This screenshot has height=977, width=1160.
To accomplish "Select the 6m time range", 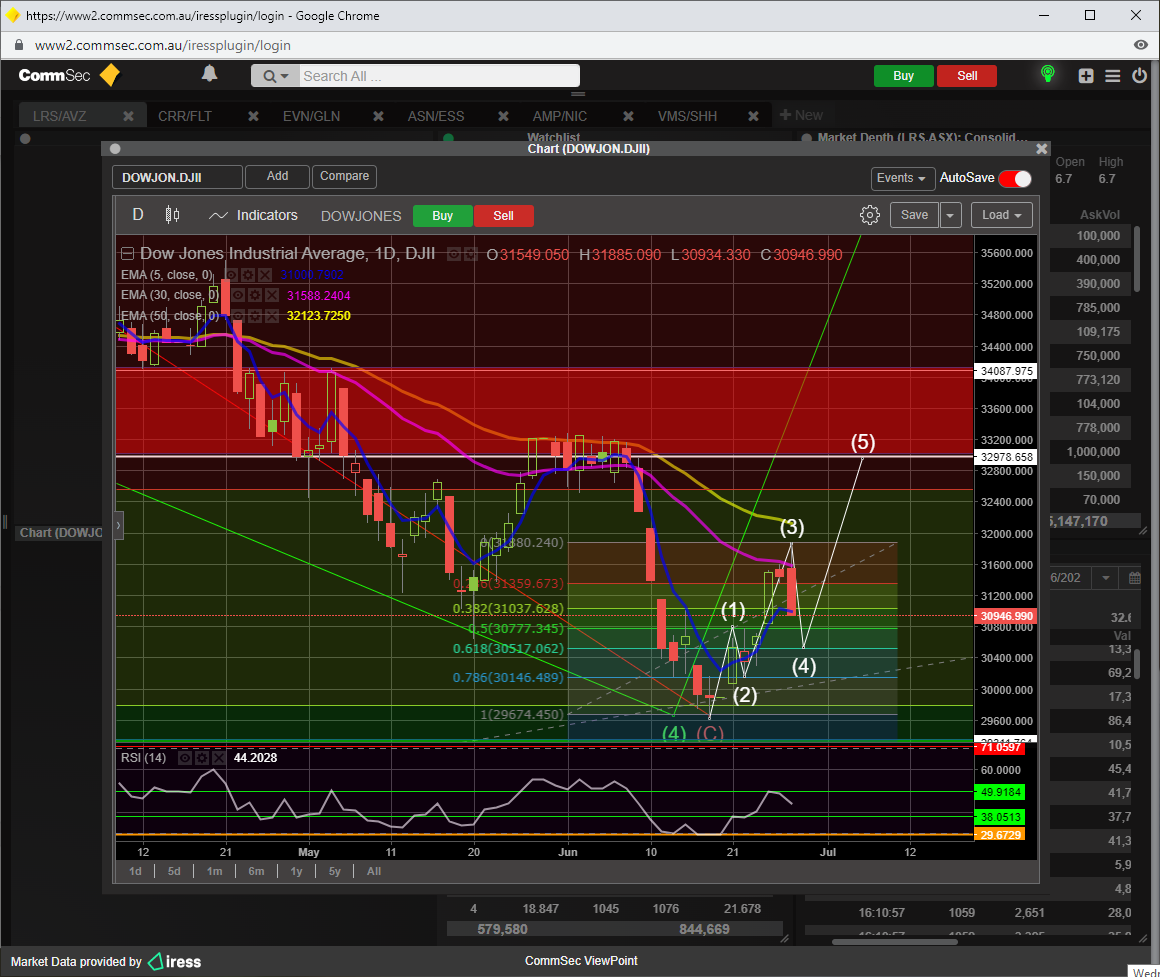I will coord(256,871).
